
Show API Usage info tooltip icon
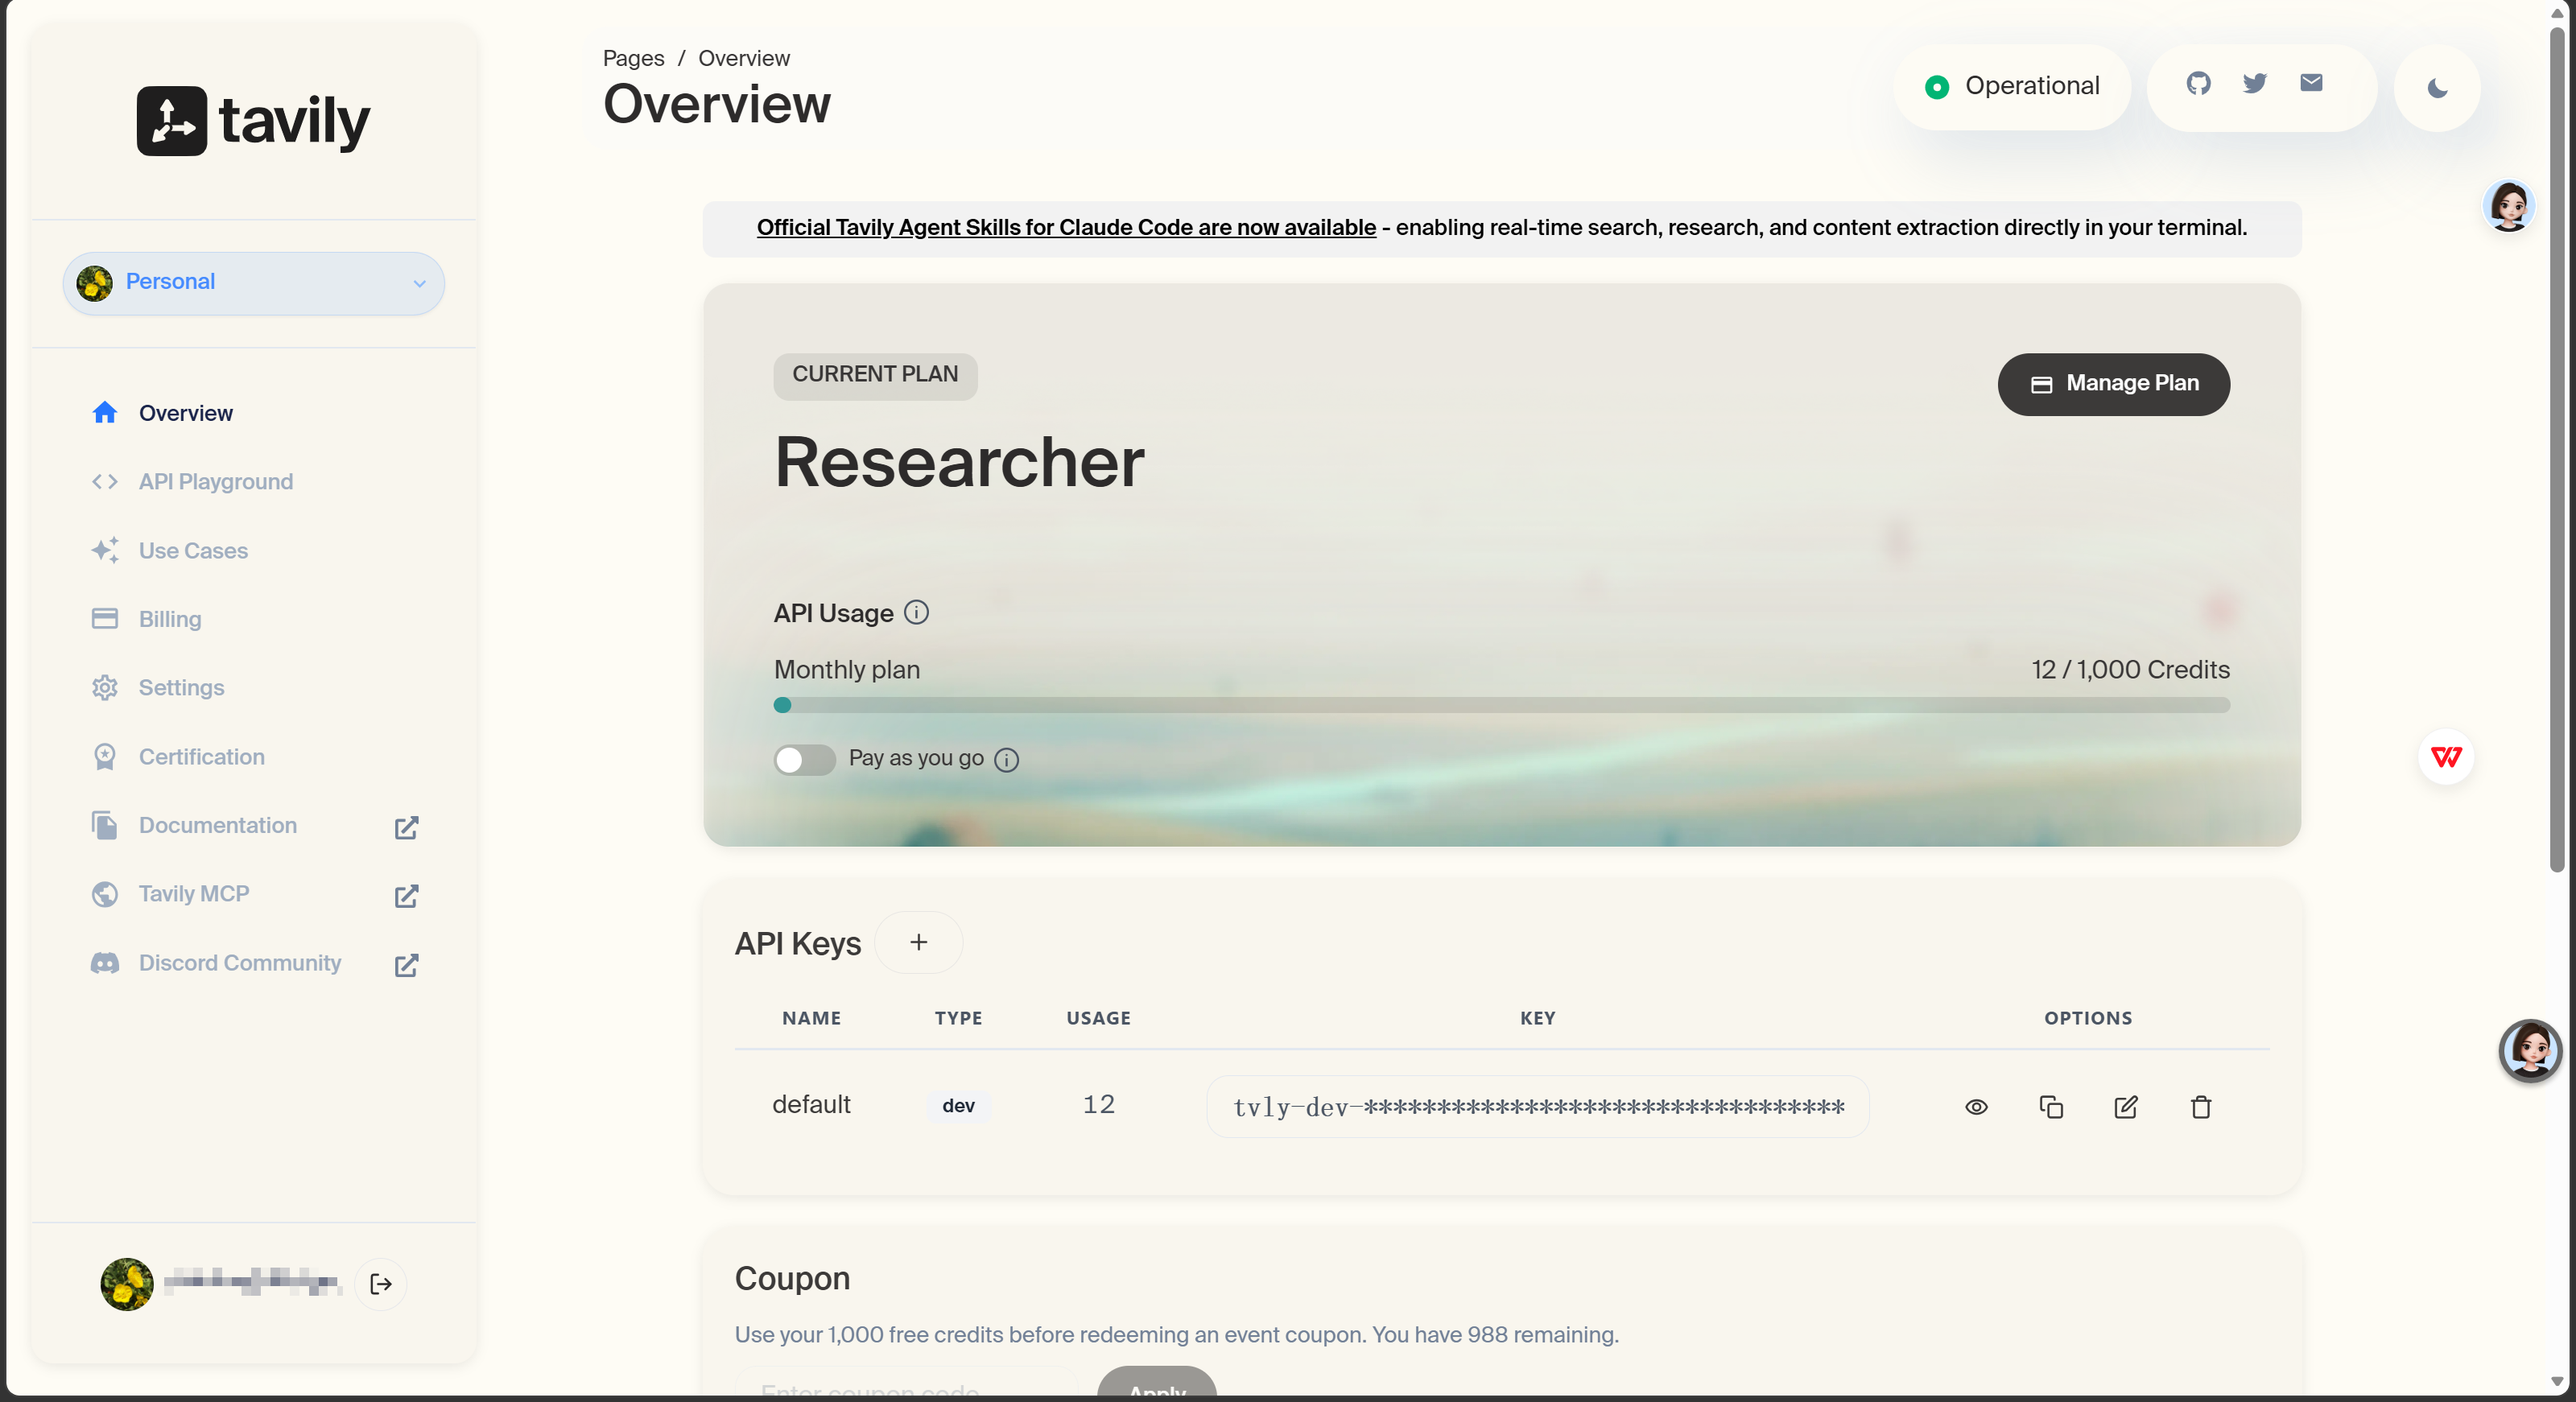pyautogui.click(x=916, y=612)
